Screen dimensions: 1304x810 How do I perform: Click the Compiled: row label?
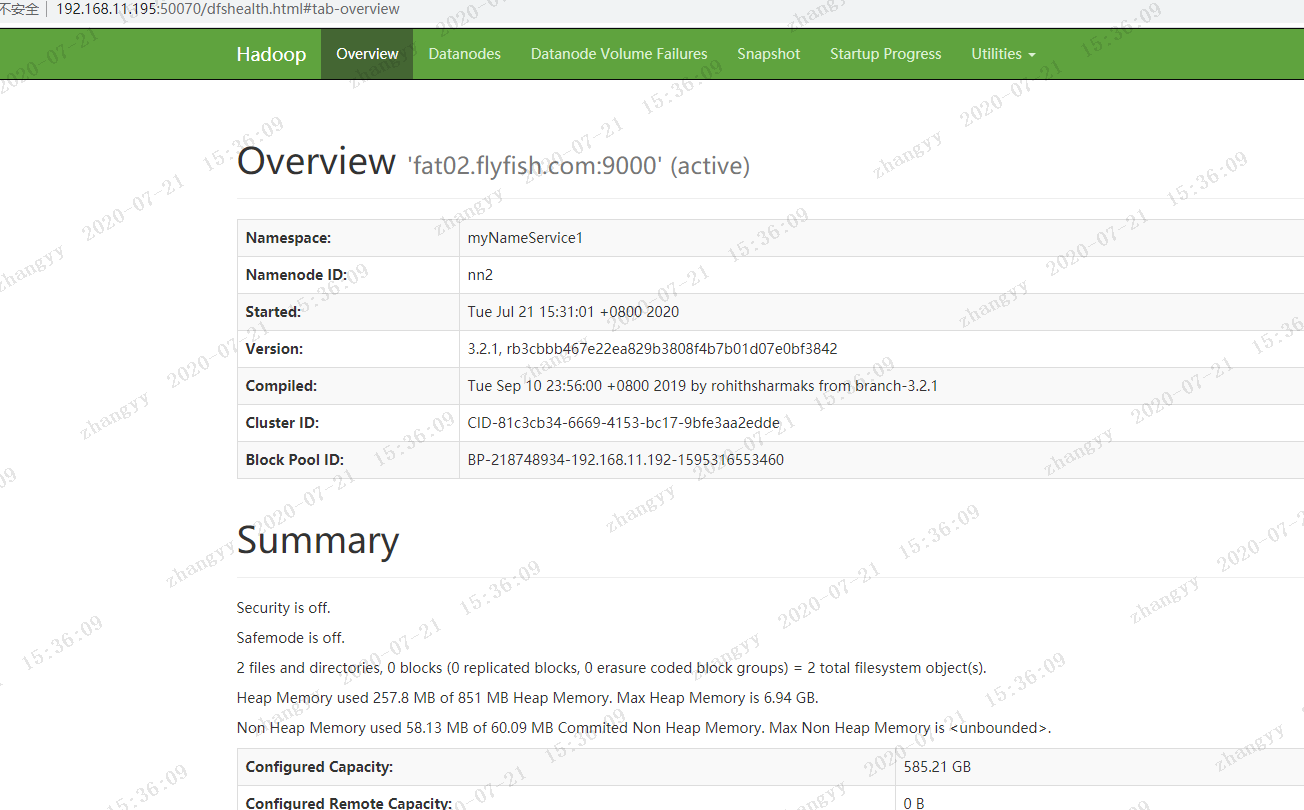[x=281, y=386]
